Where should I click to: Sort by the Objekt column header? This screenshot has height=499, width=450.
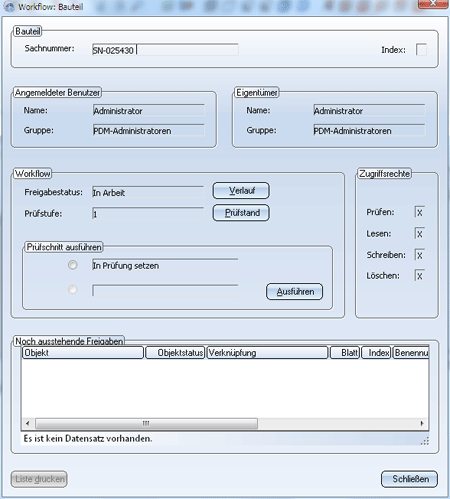pyautogui.click(x=83, y=353)
